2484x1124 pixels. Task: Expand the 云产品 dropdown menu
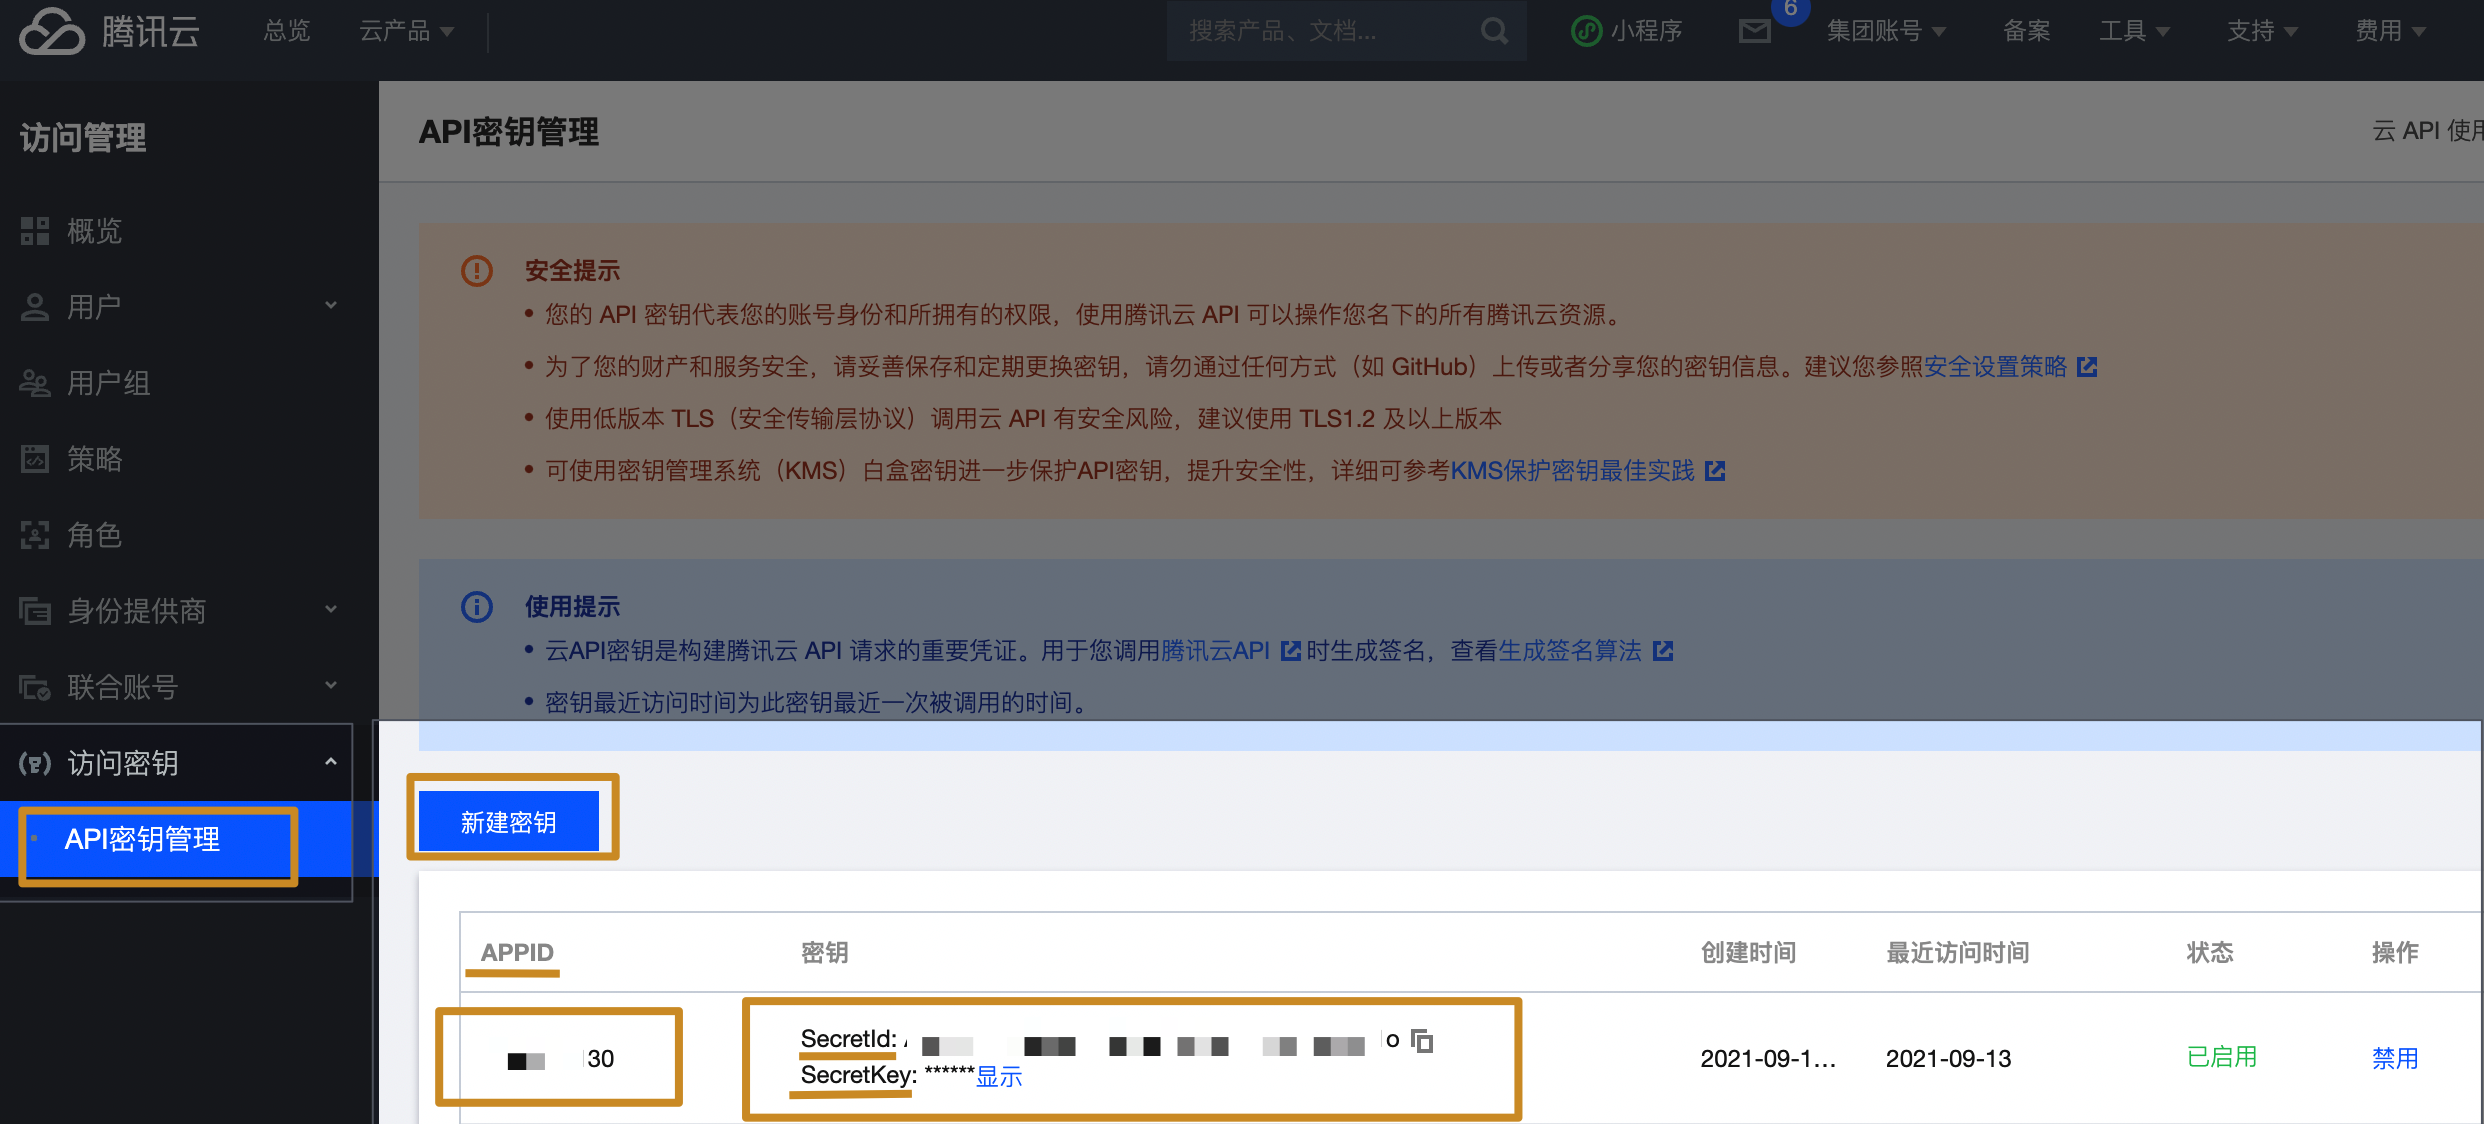pyautogui.click(x=406, y=31)
